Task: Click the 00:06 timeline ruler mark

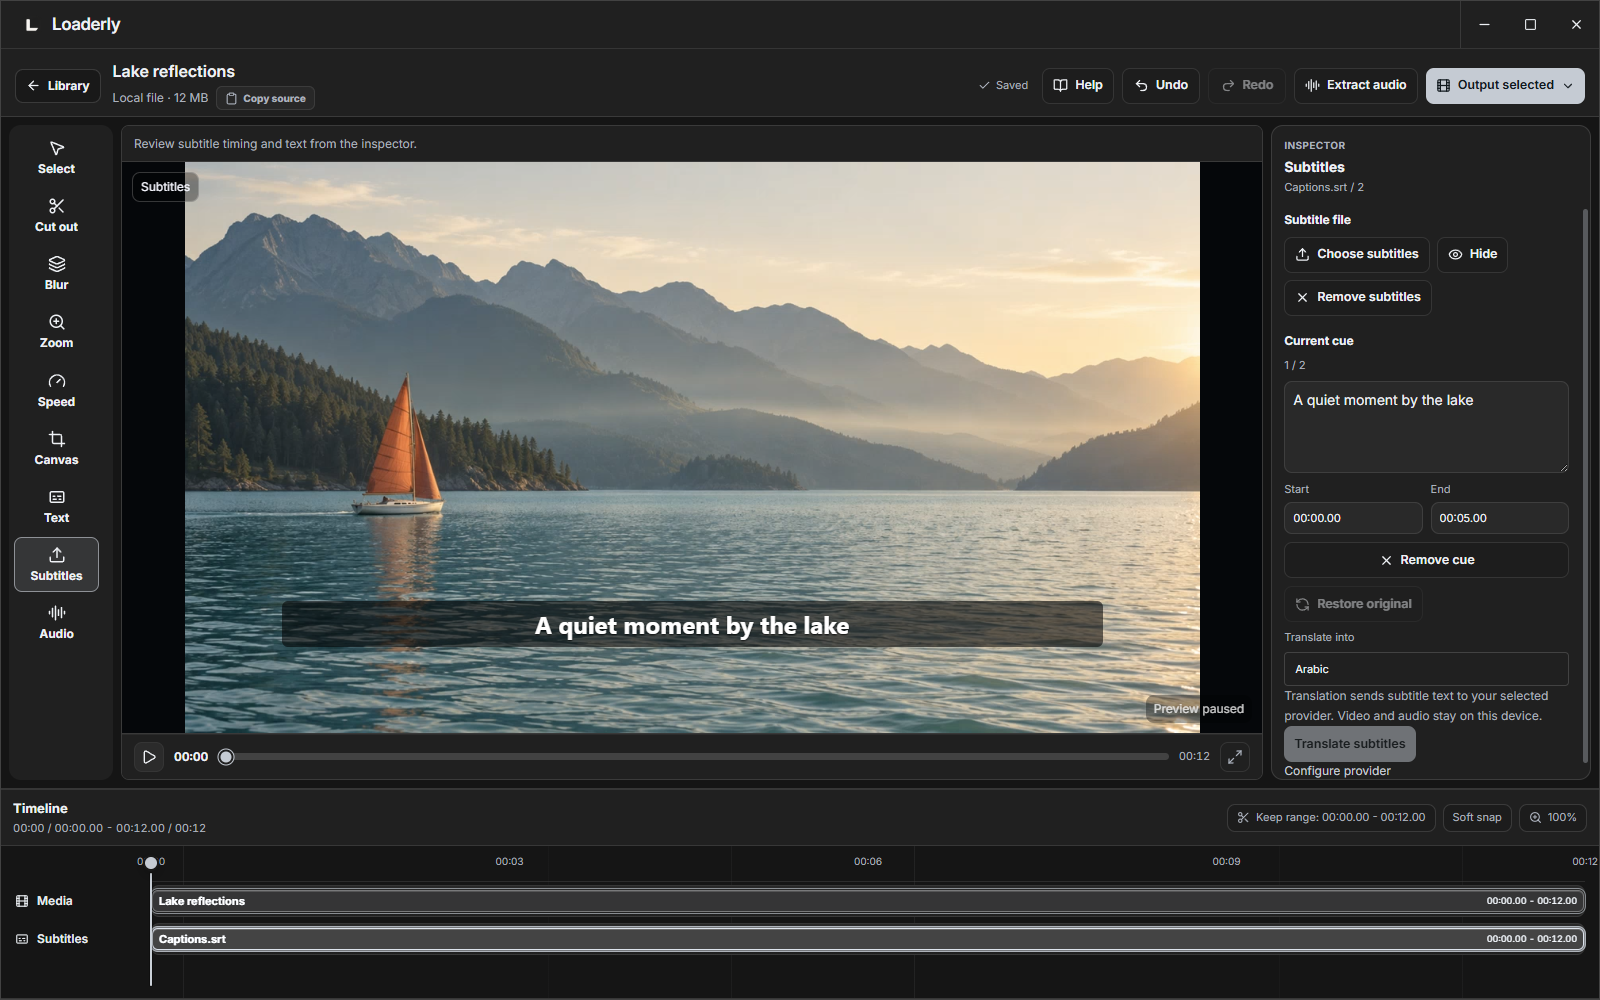Action: [x=868, y=861]
